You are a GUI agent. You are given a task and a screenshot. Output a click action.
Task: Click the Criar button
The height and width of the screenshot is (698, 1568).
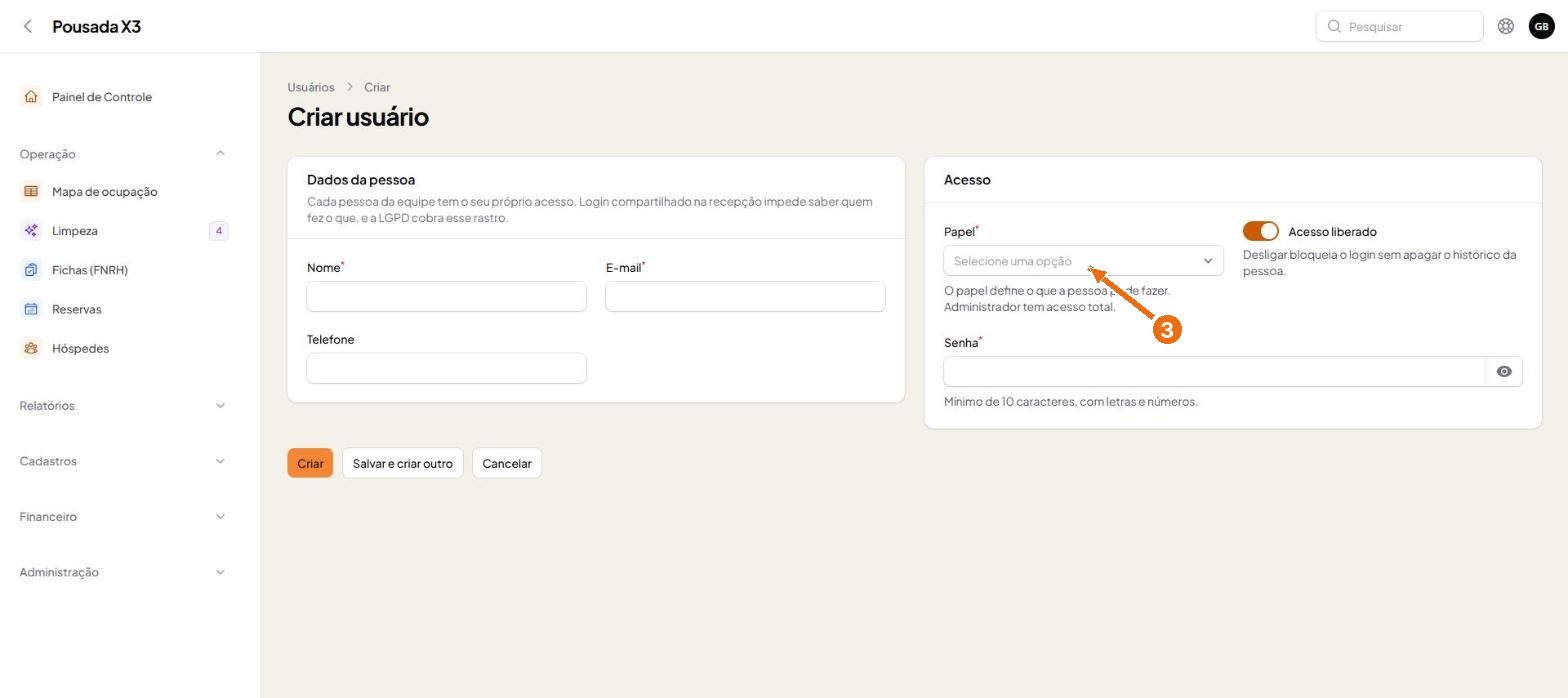pyautogui.click(x=310, y=463)
